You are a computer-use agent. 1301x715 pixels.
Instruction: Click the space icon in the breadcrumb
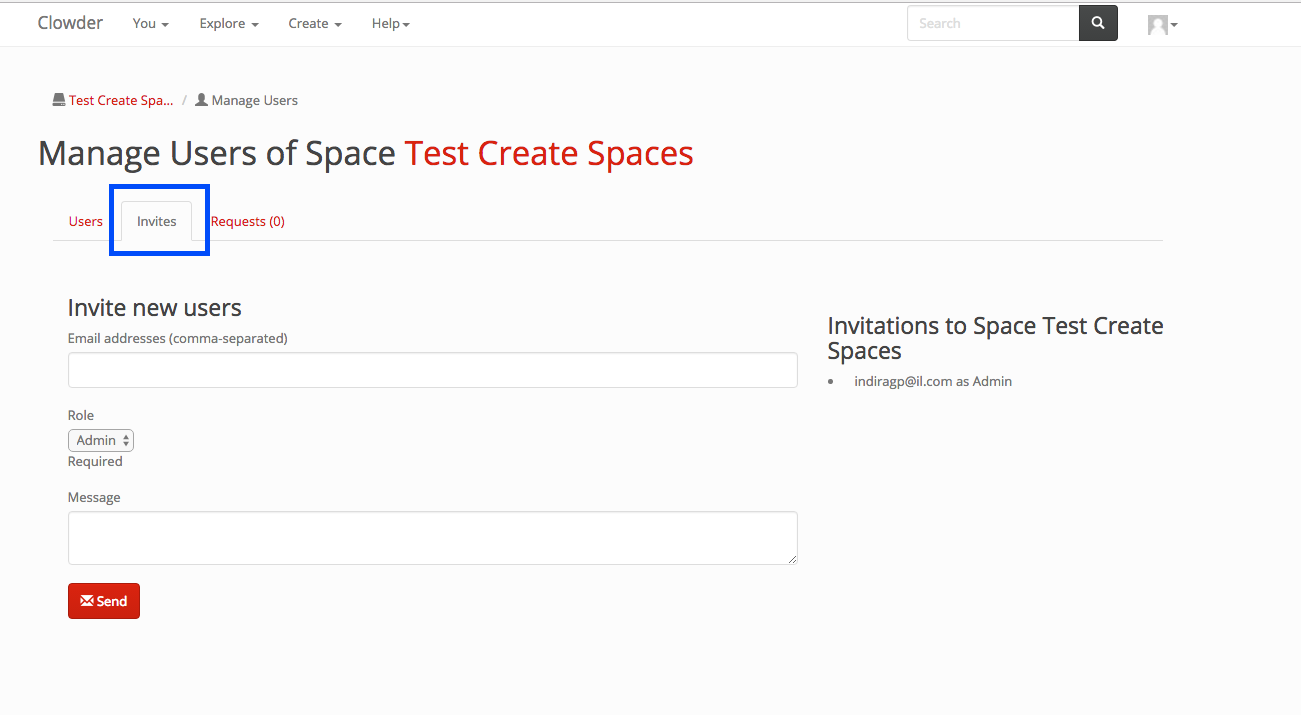point(59,100)
